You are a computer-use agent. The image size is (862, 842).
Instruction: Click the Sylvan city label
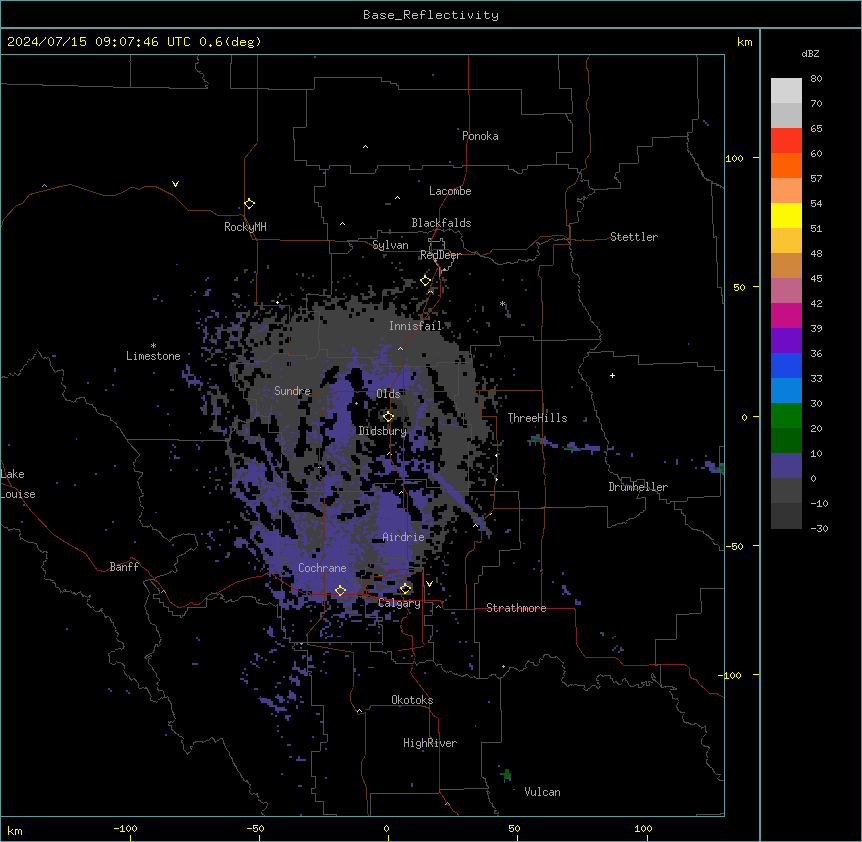tap(390, 245)
